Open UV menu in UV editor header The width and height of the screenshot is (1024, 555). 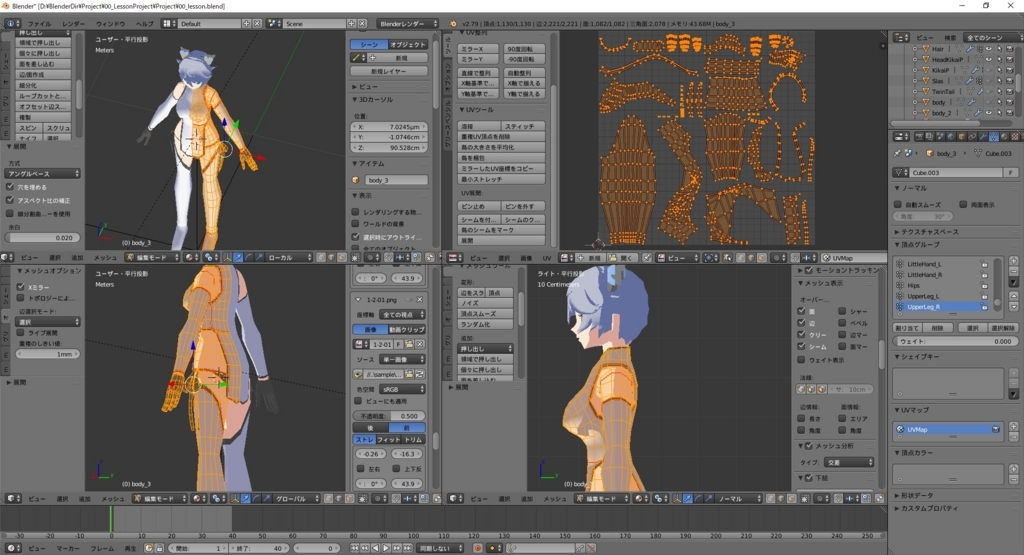tap(547, 258)
